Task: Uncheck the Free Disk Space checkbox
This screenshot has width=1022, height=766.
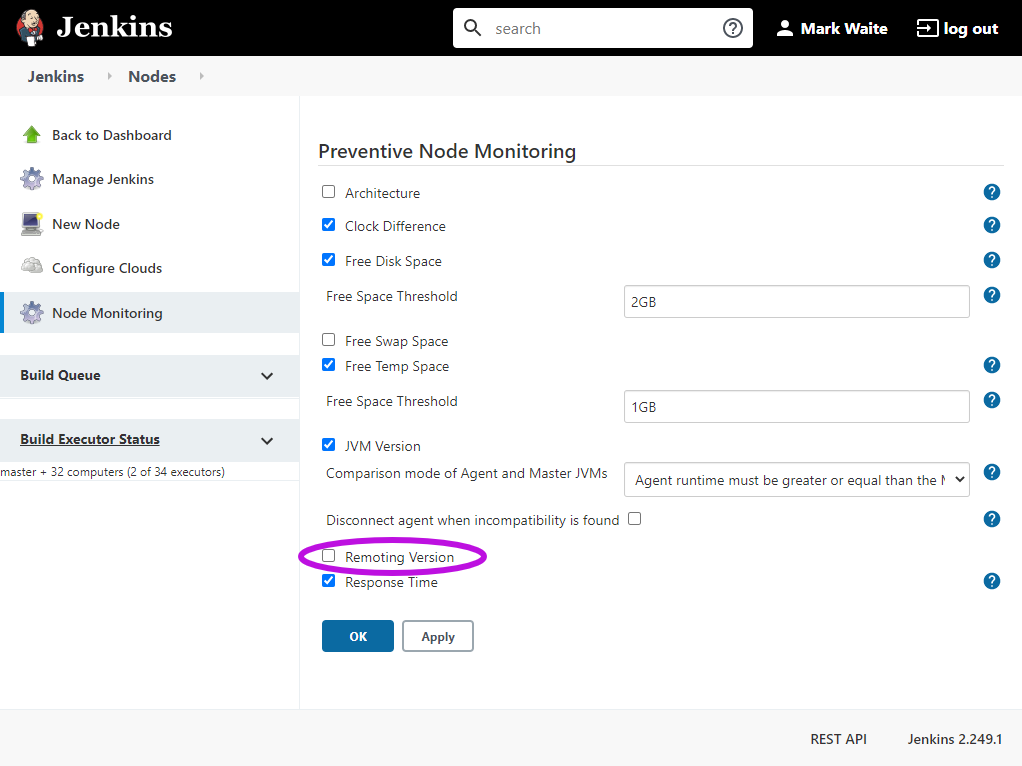Action: tap(328, 259)
